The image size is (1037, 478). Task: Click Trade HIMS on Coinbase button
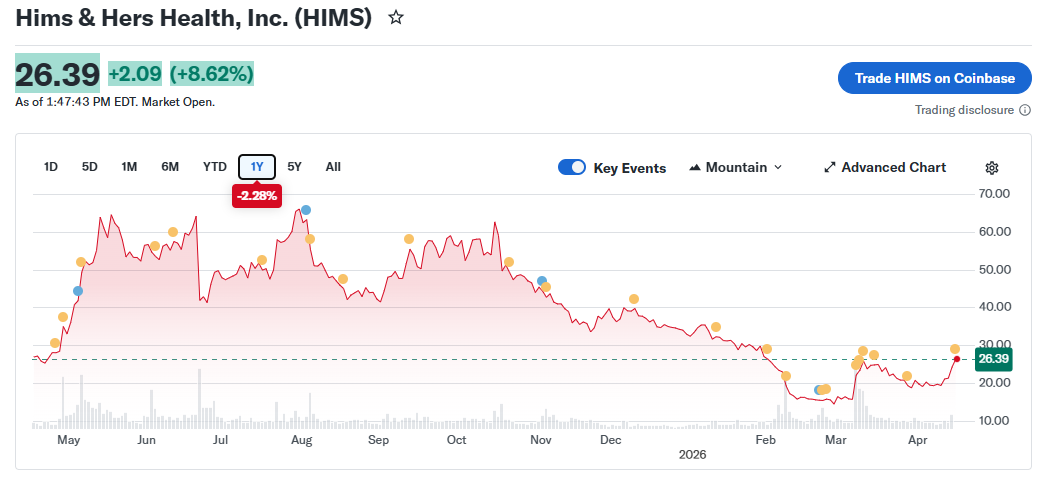934,79
